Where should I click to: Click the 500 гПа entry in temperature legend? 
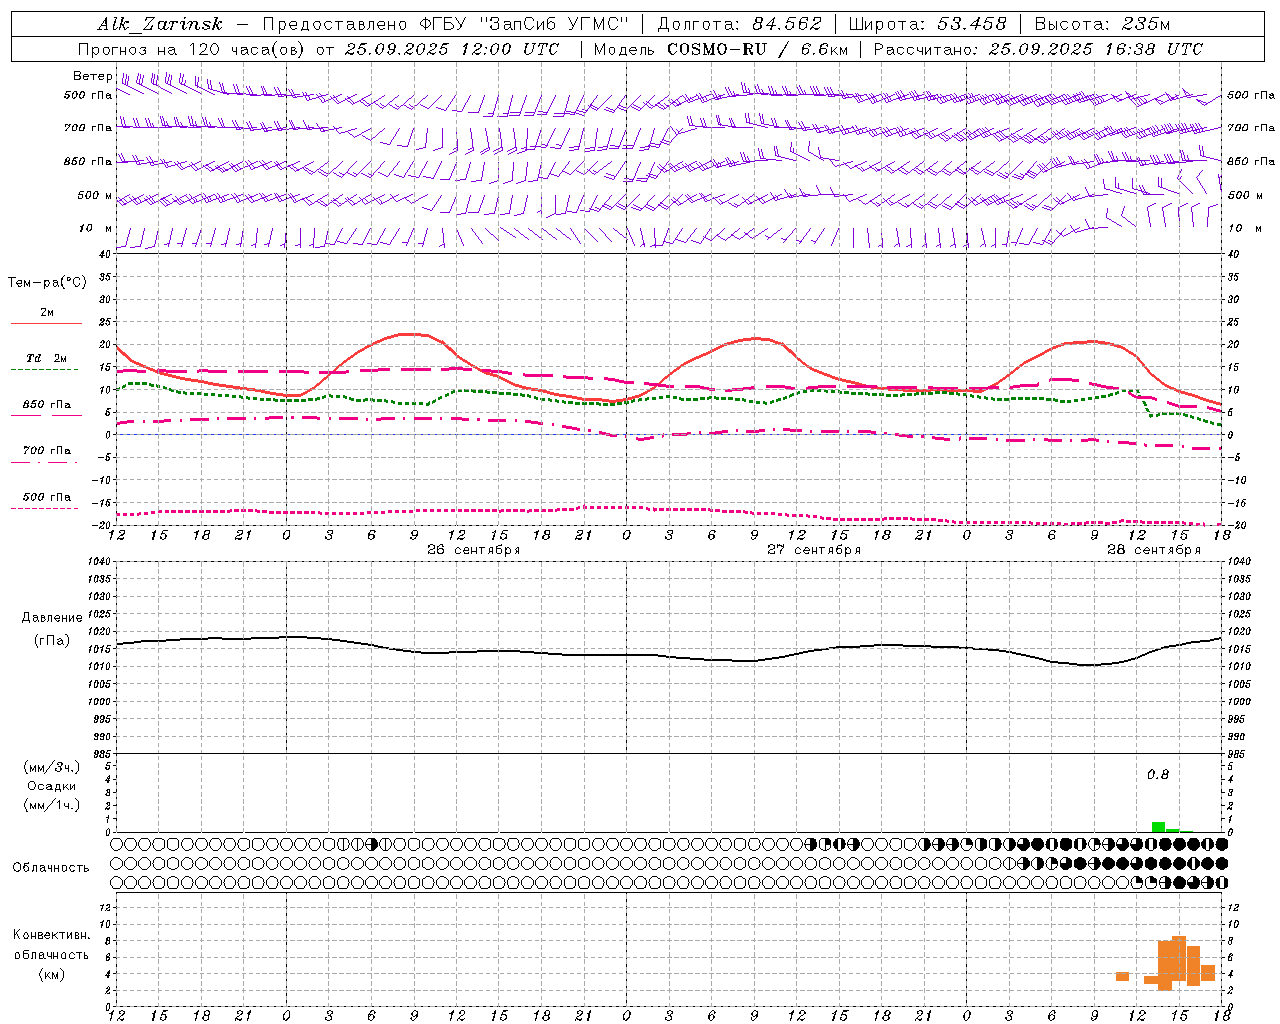pos(46,497)
